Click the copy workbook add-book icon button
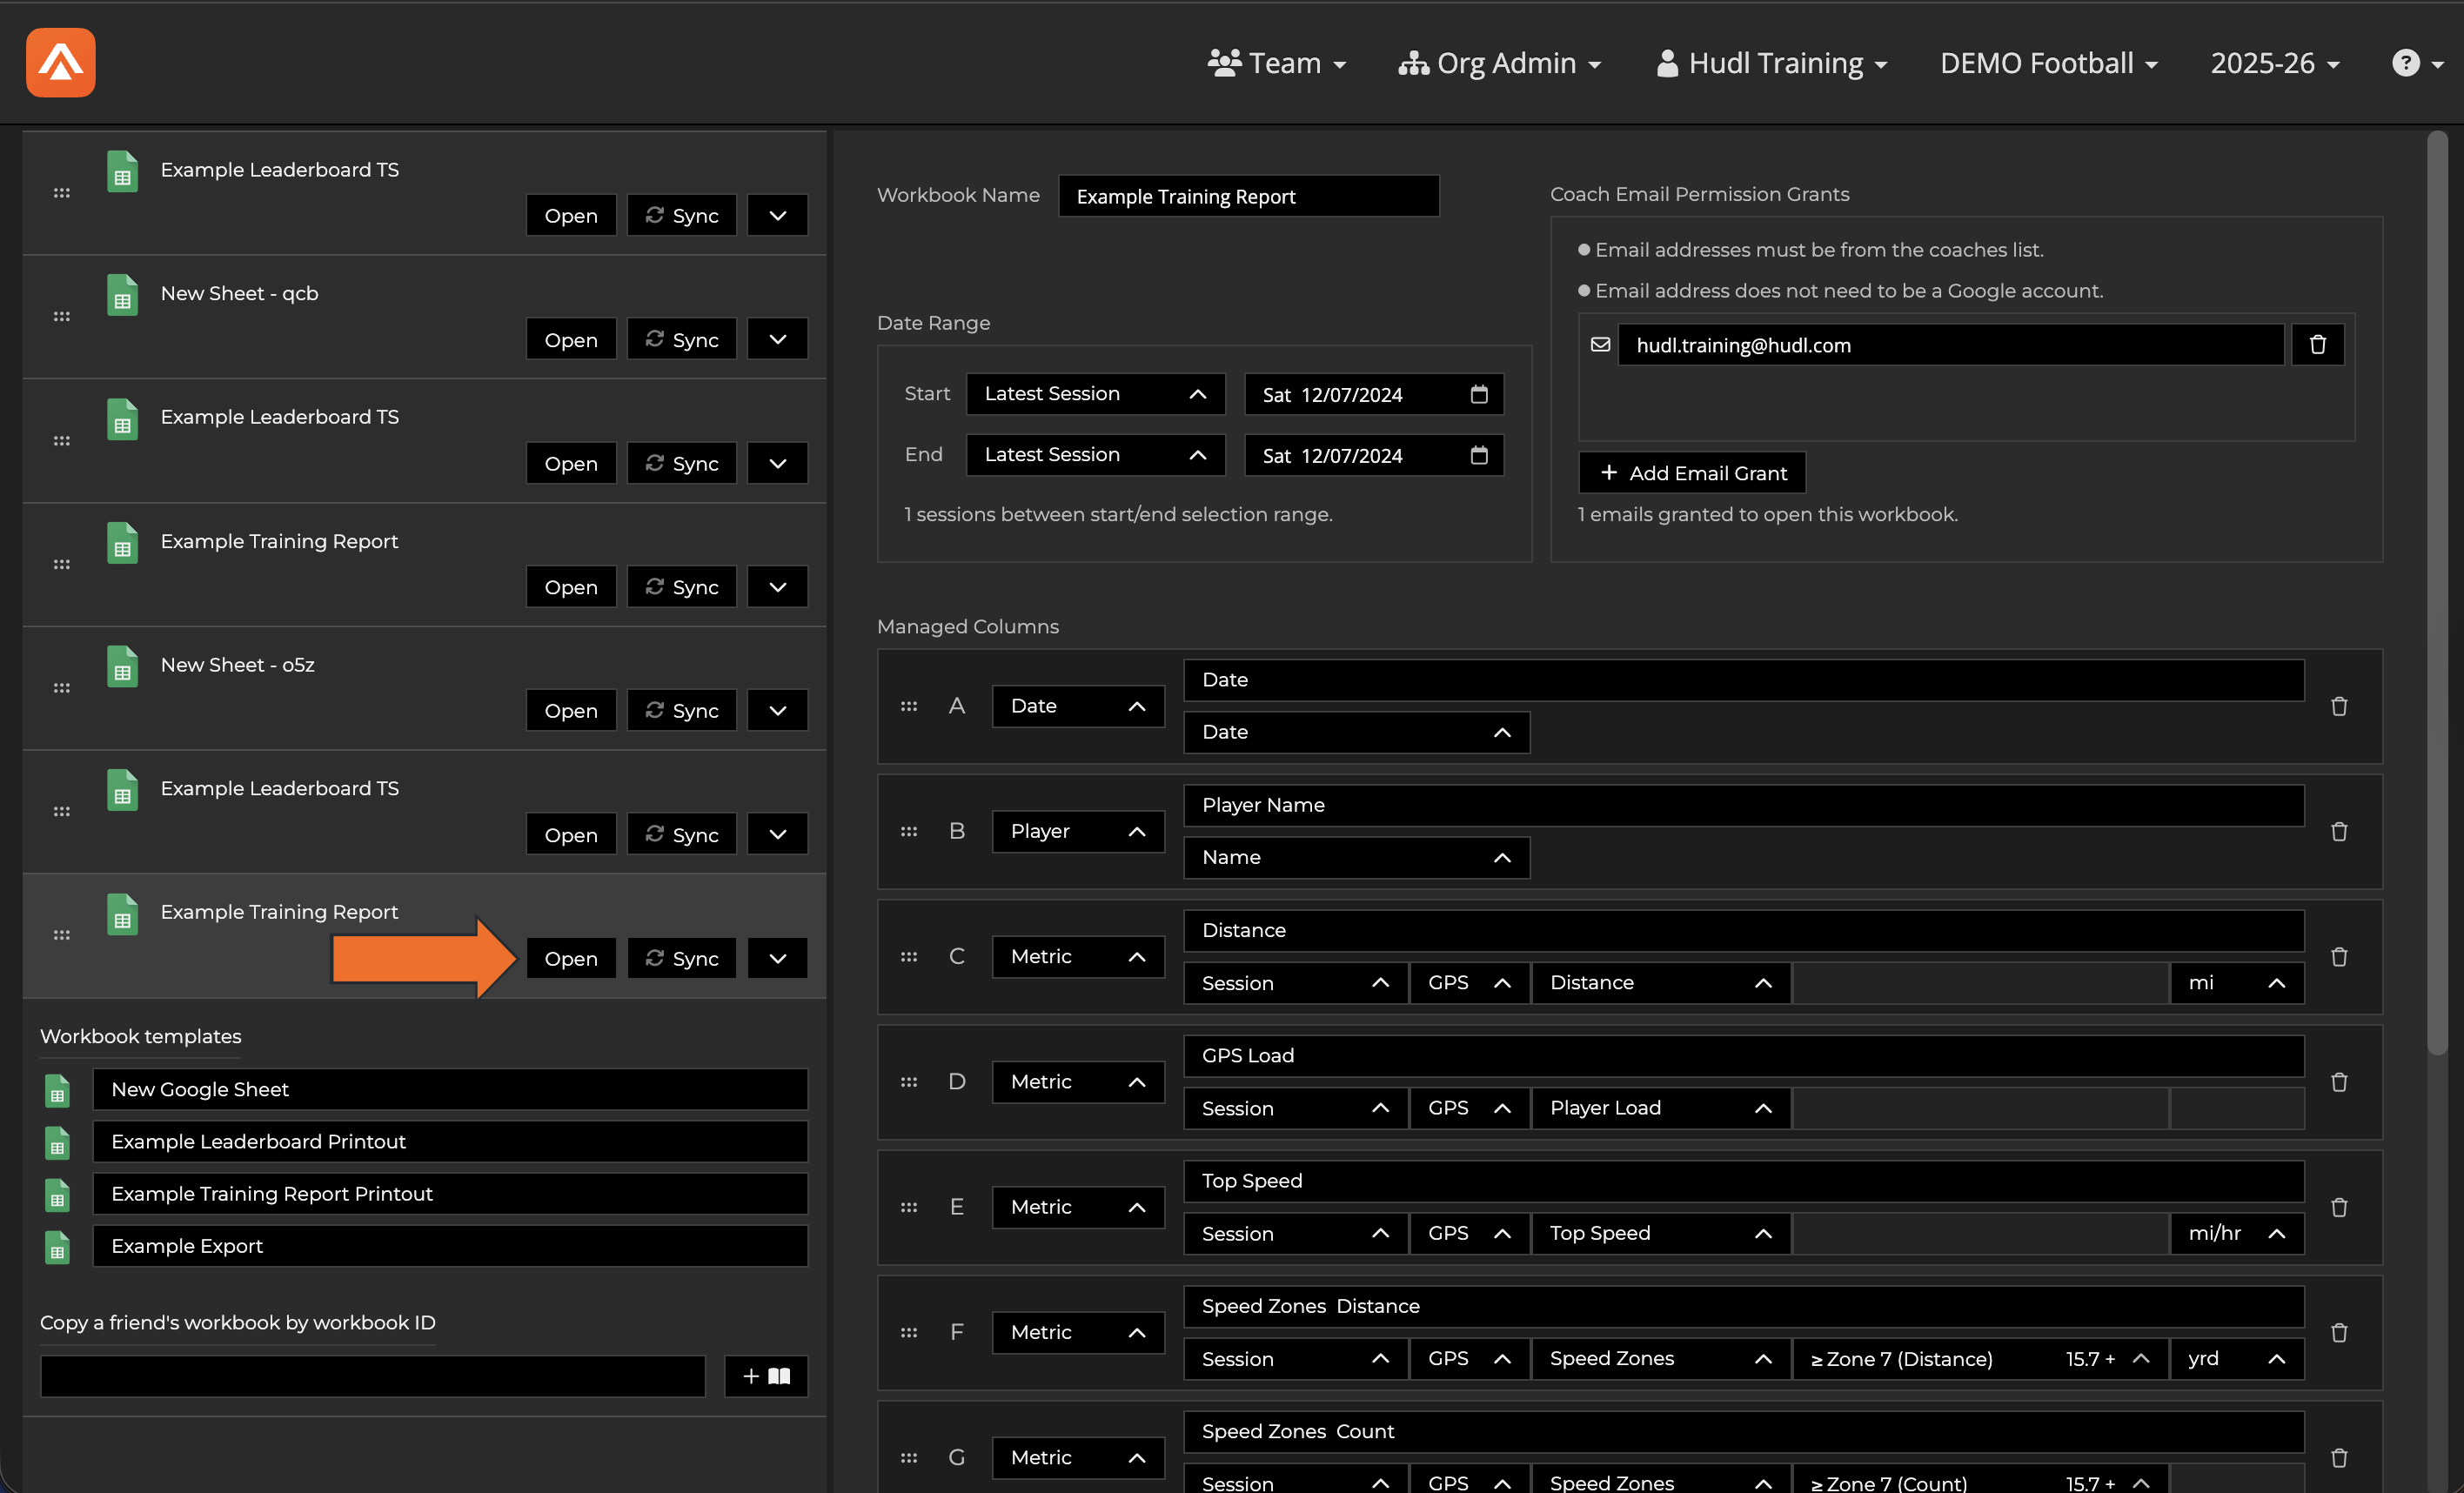Viewport: 2464px width, 1493px height. click(x=766, y=1376)
